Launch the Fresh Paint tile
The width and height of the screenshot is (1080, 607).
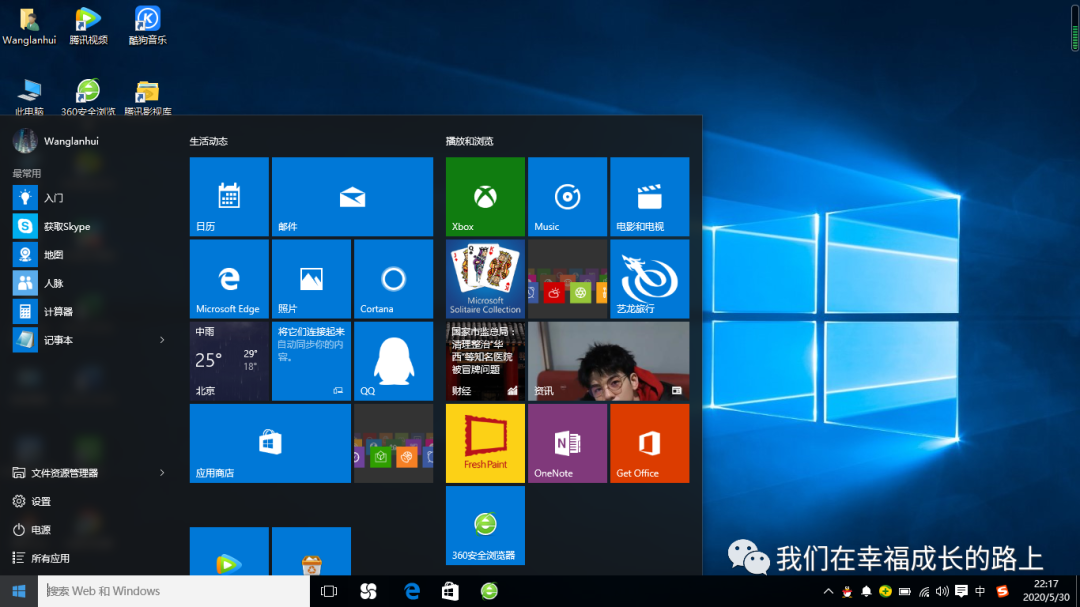[x=485, y=443]
